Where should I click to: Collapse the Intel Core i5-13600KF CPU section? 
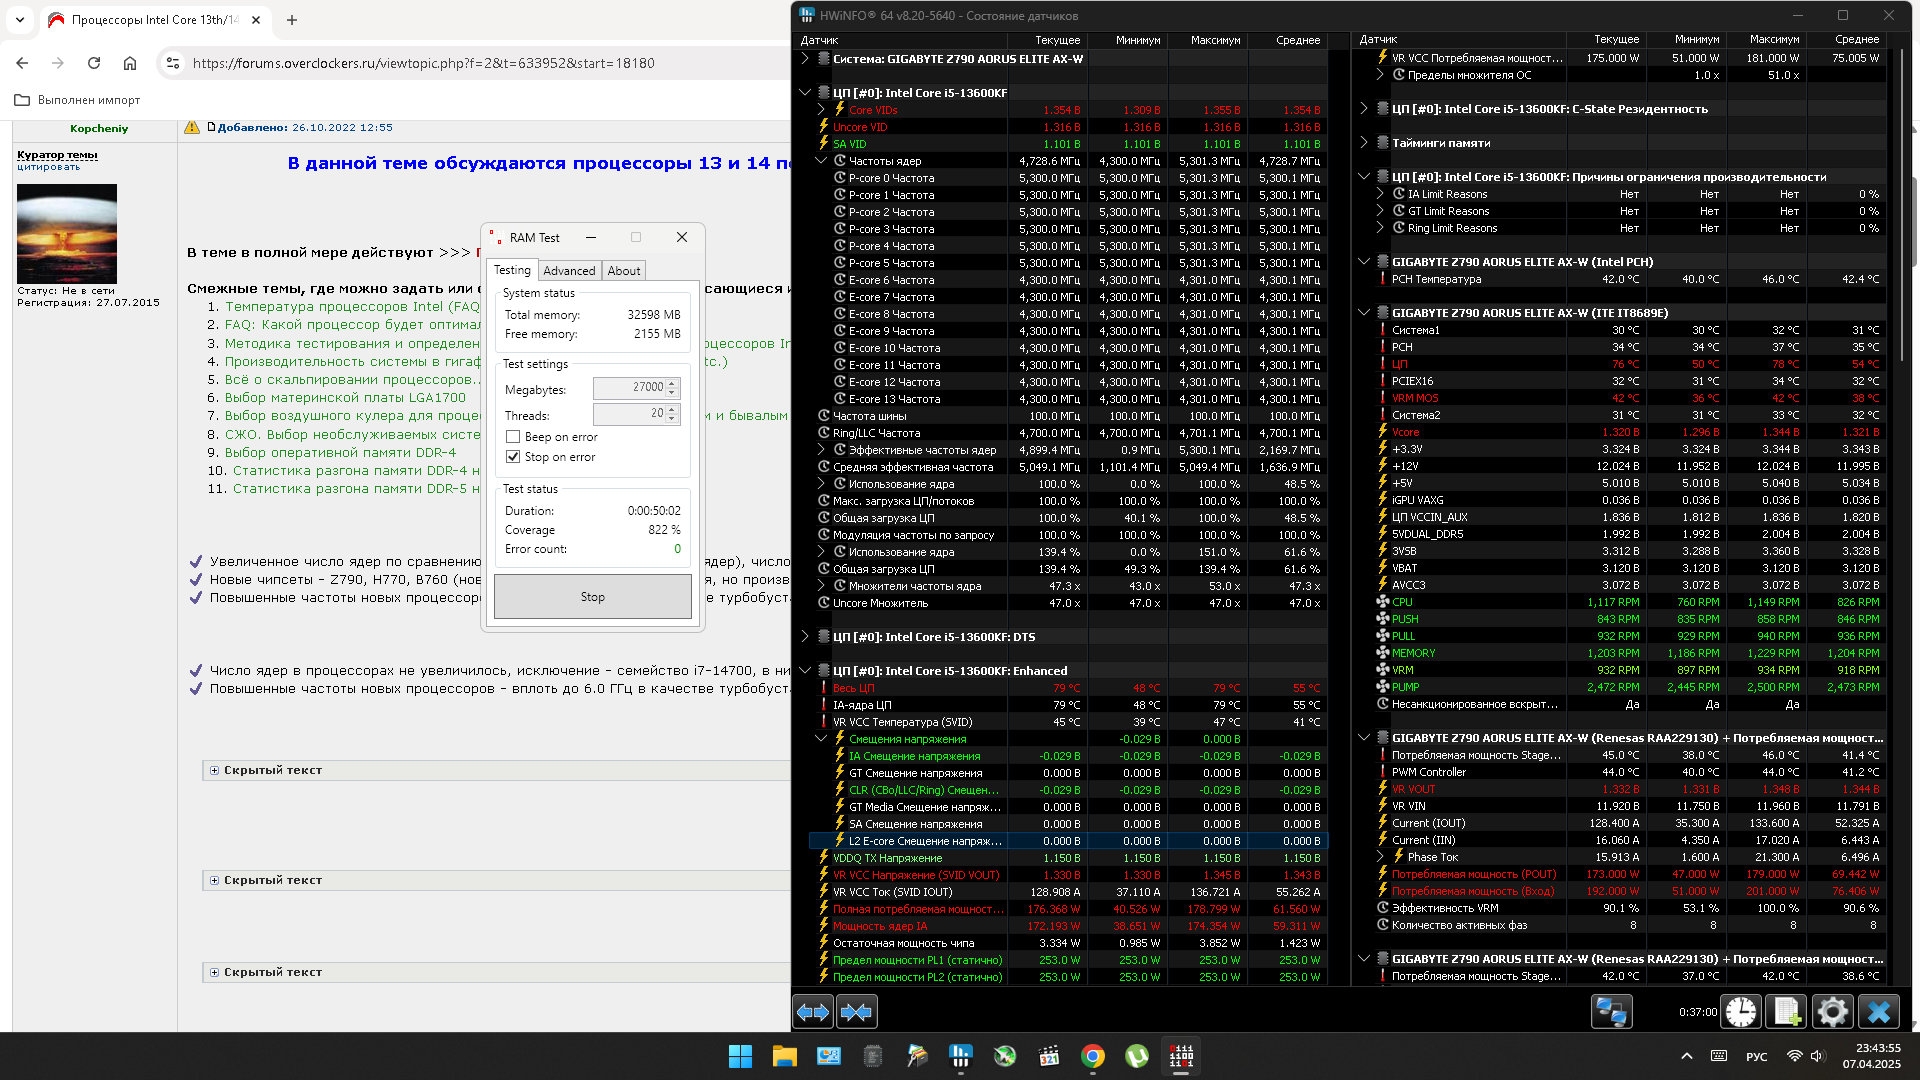tap(805, 93)
